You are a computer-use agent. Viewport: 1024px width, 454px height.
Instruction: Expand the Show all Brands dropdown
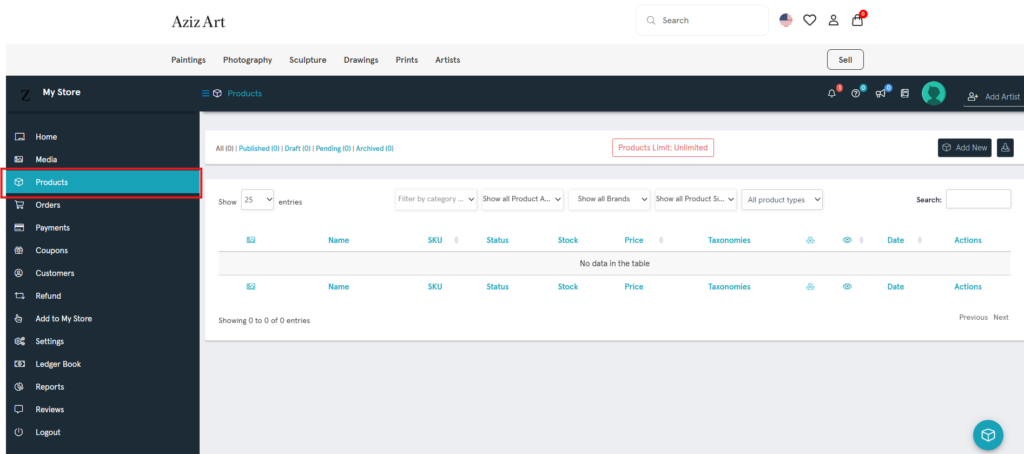[609, 200]
